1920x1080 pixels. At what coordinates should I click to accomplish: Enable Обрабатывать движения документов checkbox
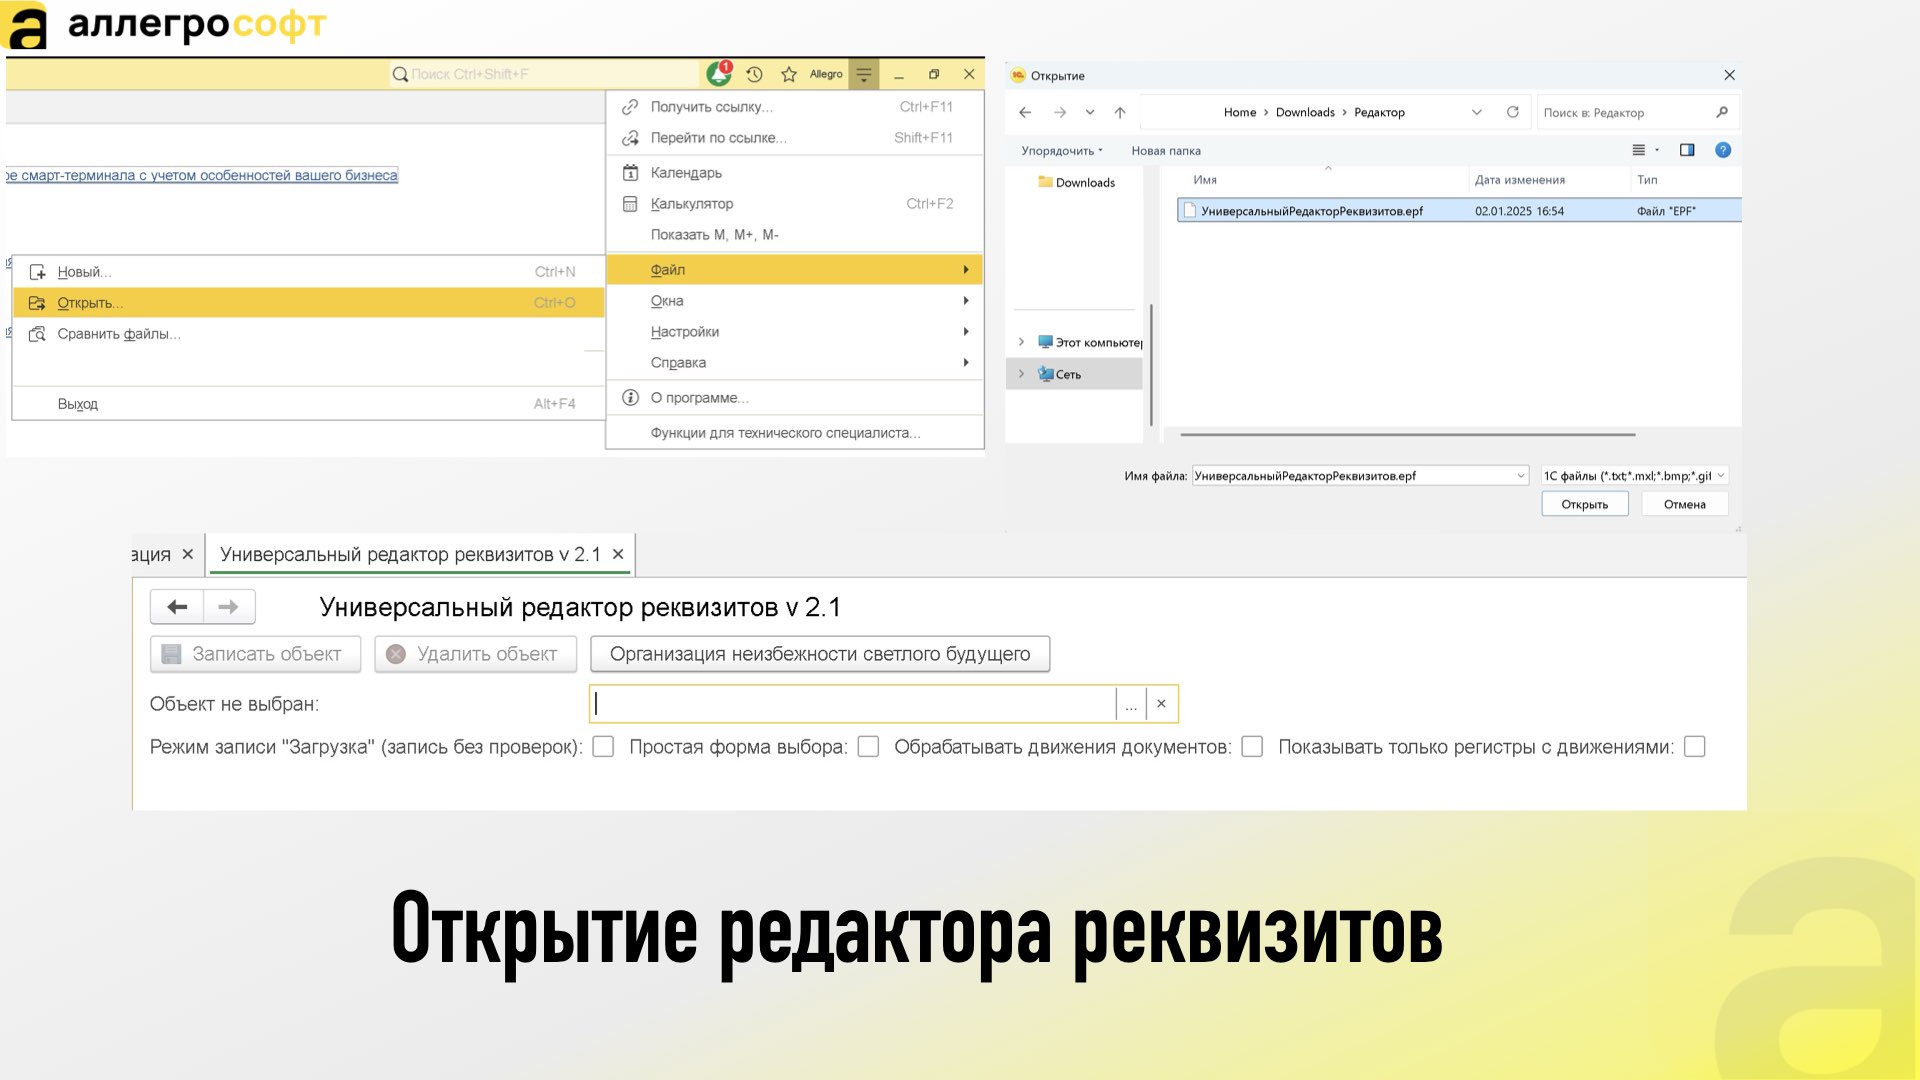point(1252,747)
